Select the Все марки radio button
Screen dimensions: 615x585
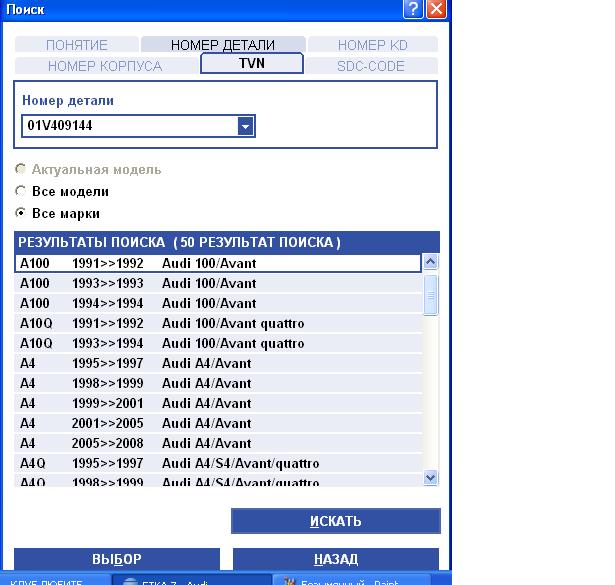(x=21, y=213)
